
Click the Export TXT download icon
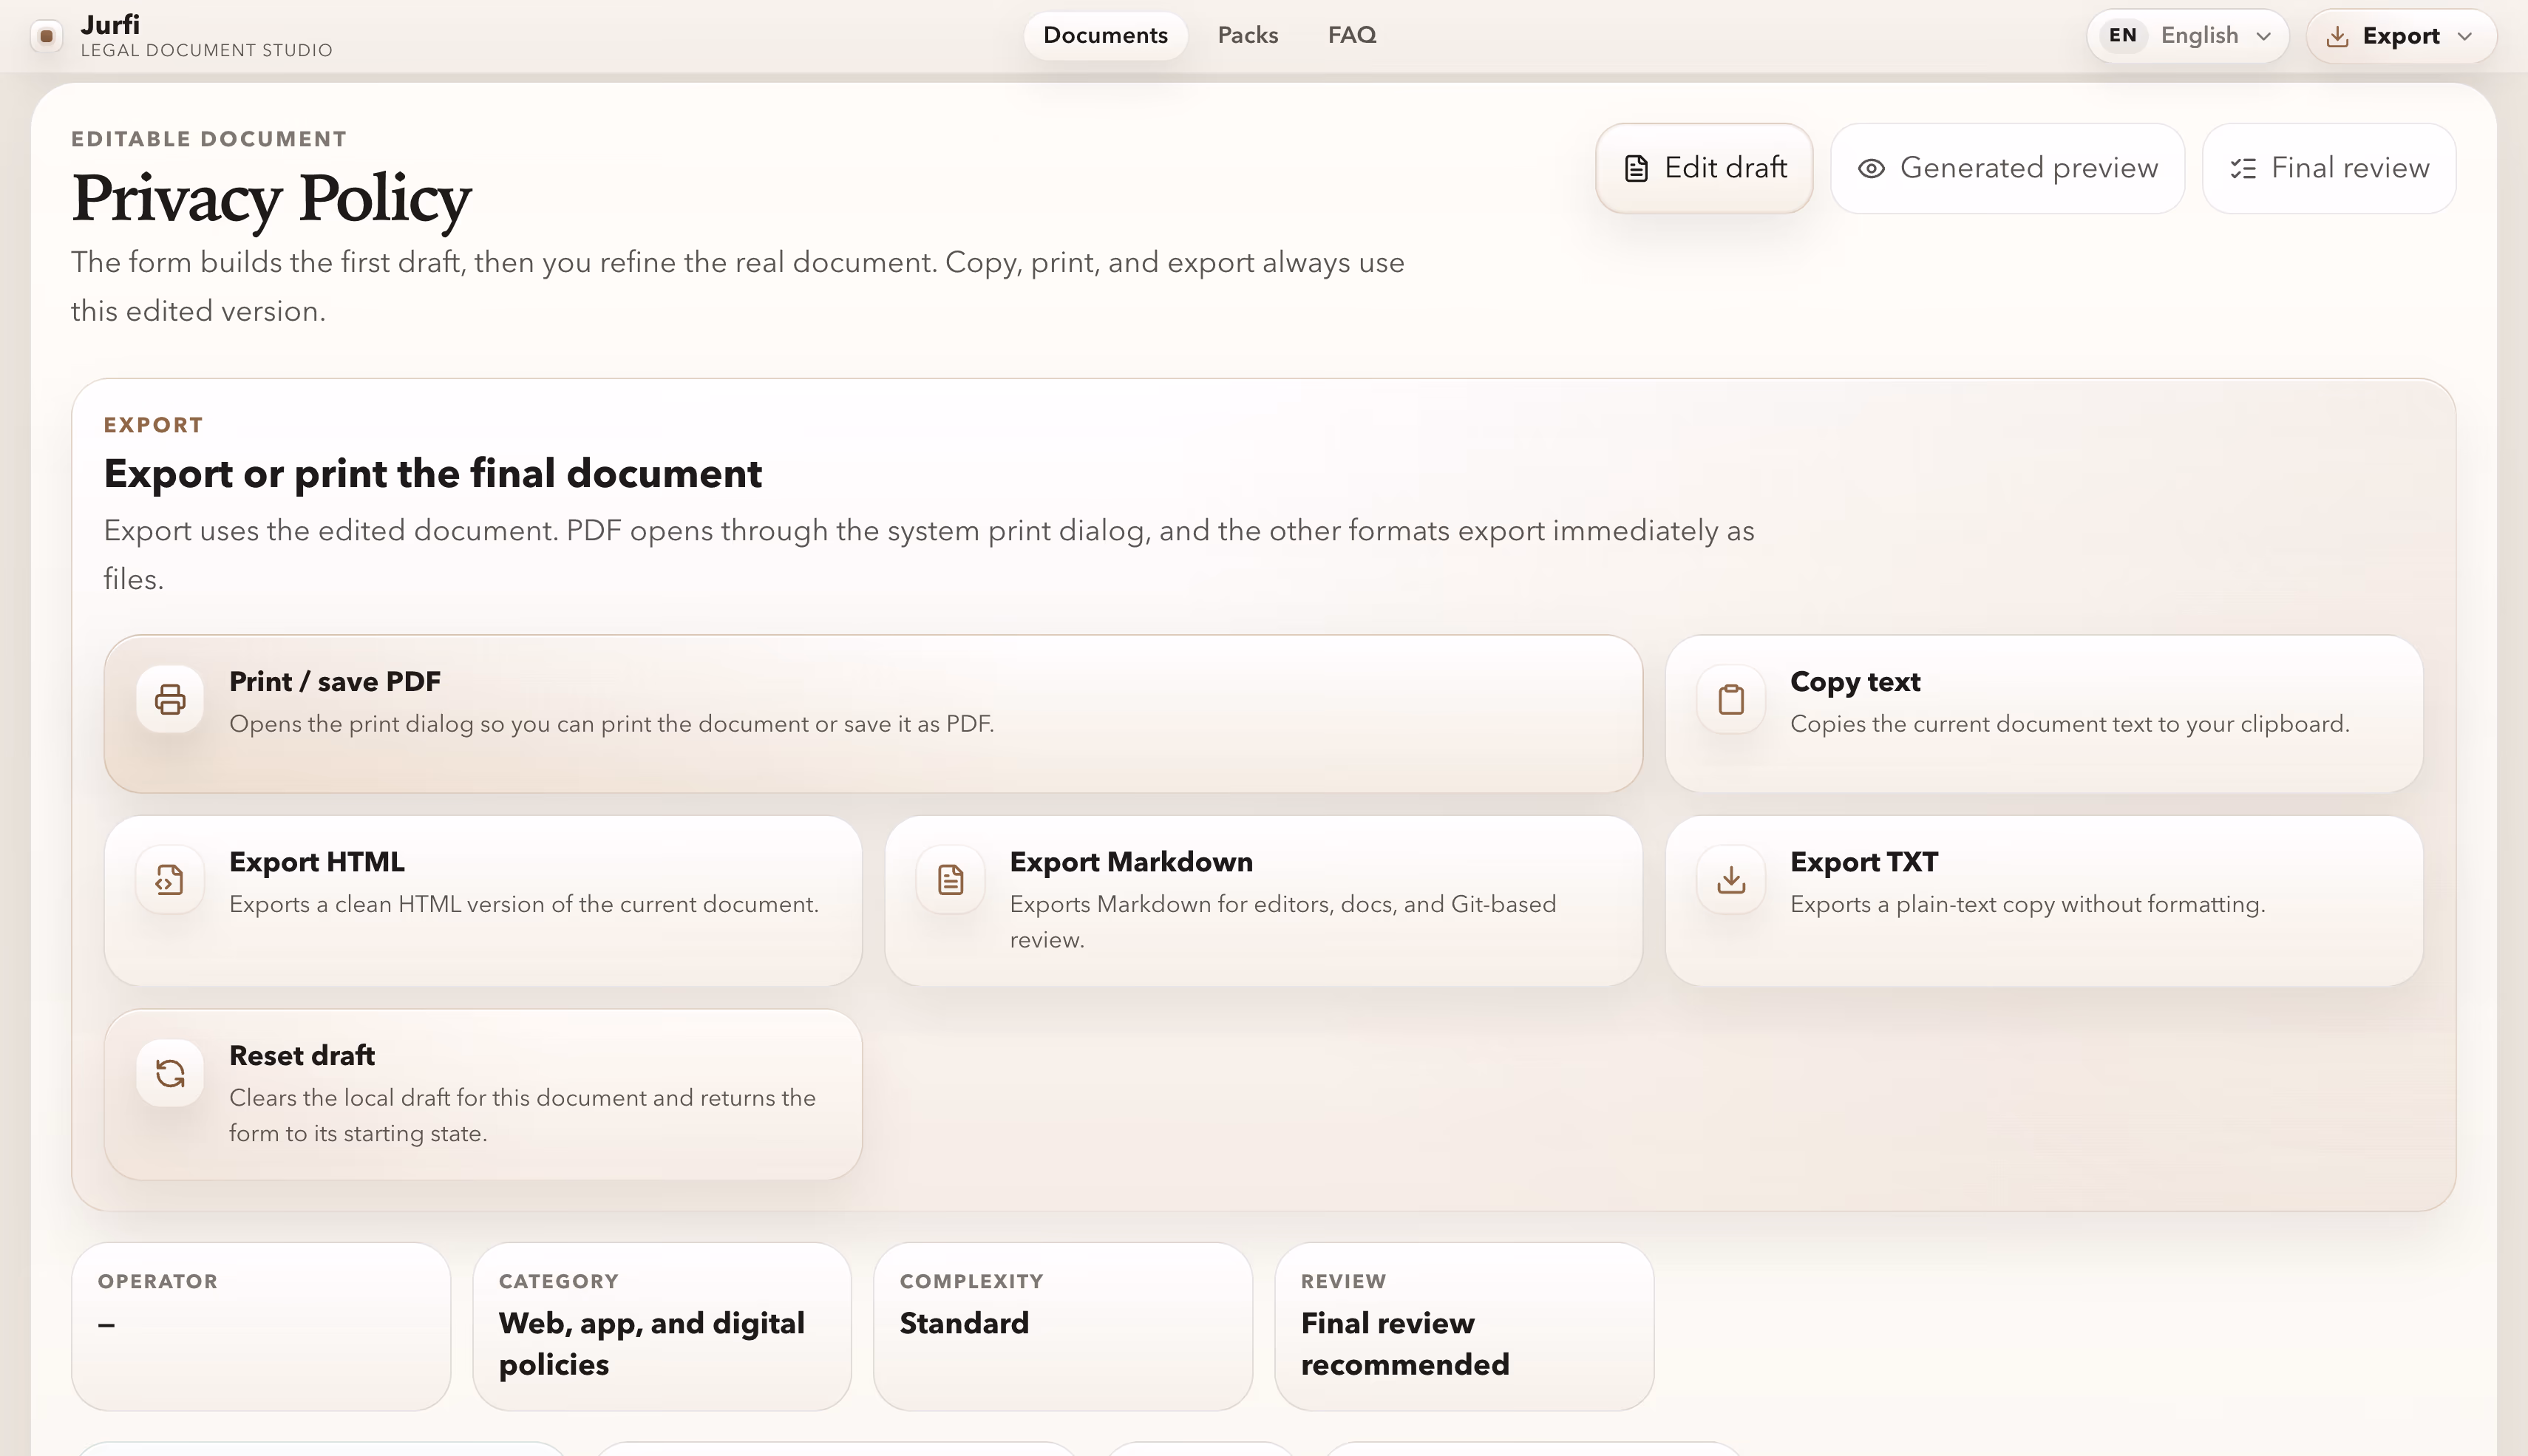[x=1731, y=880]
